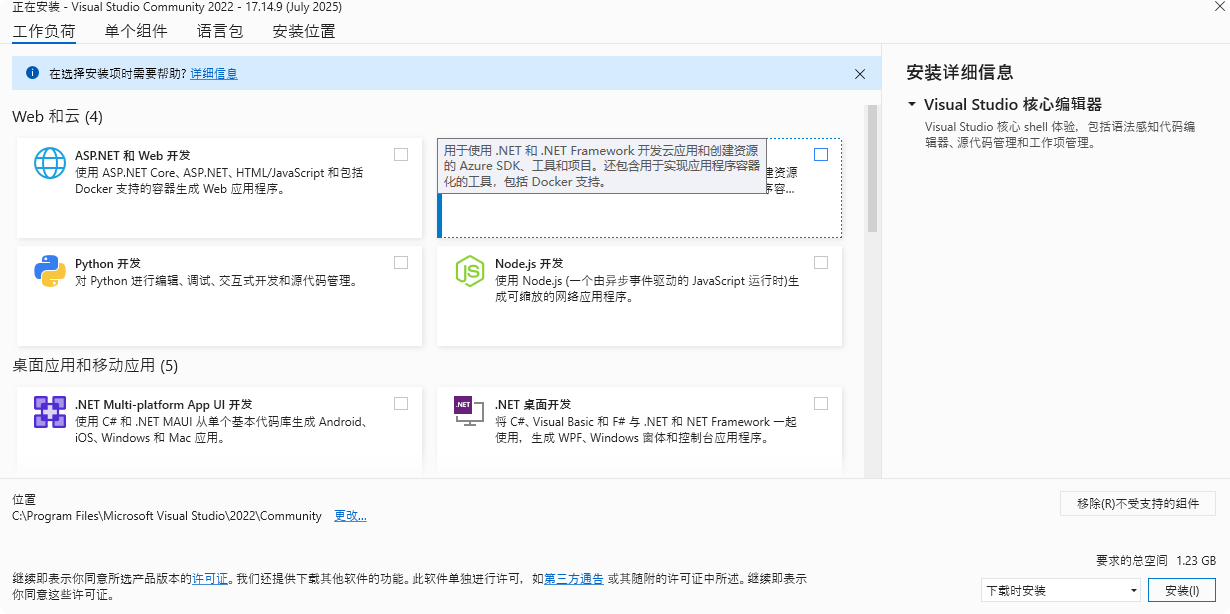Check the ASP.NET 和 Web 开发 workload

tap(401, 154)
